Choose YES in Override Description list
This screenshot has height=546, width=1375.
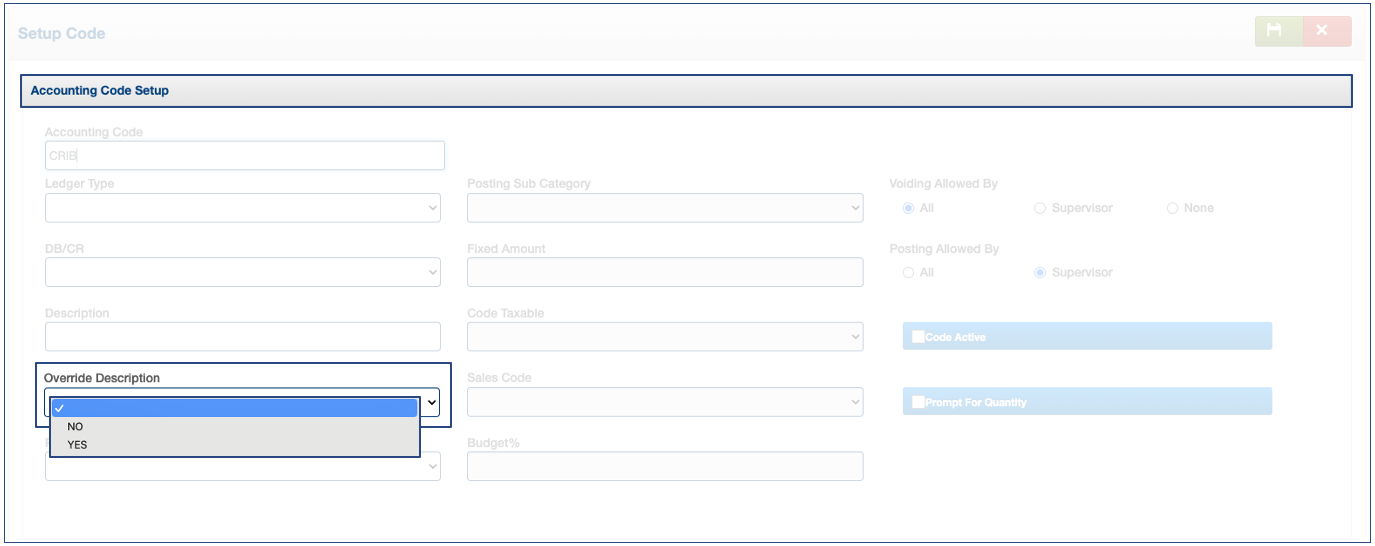[x=78, y=445]
